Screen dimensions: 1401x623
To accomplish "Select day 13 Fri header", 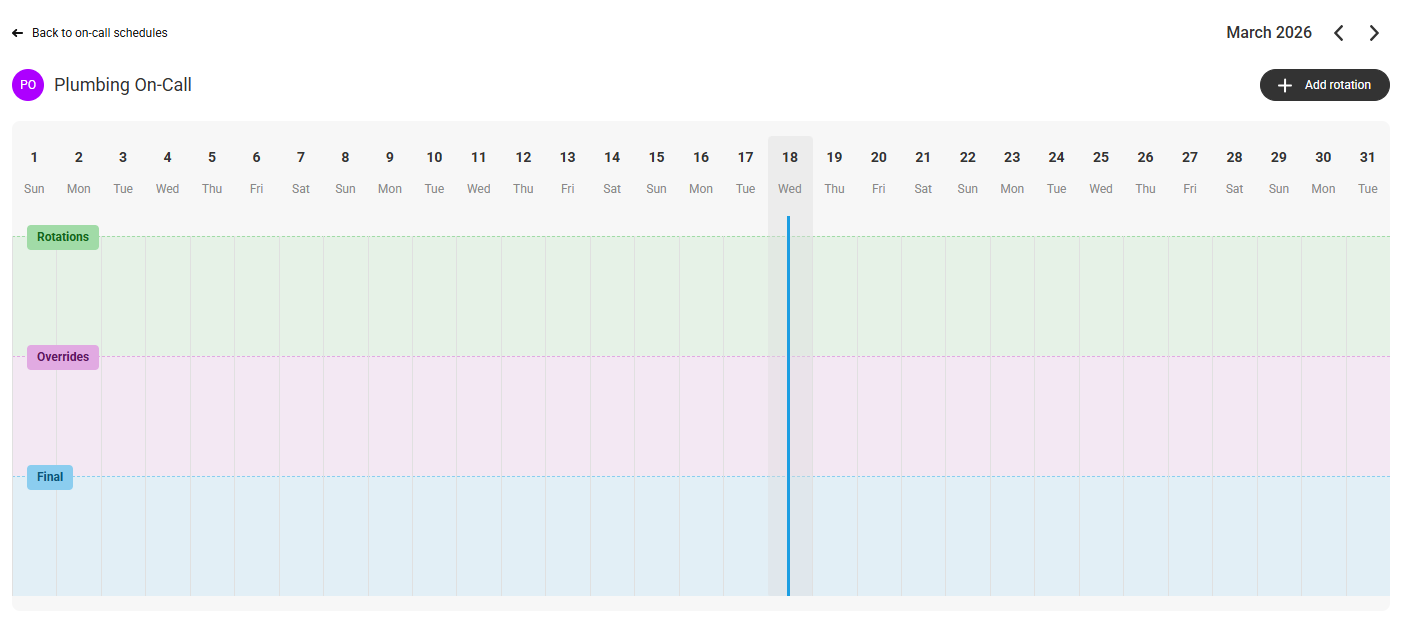I will (x=568, y=172).
